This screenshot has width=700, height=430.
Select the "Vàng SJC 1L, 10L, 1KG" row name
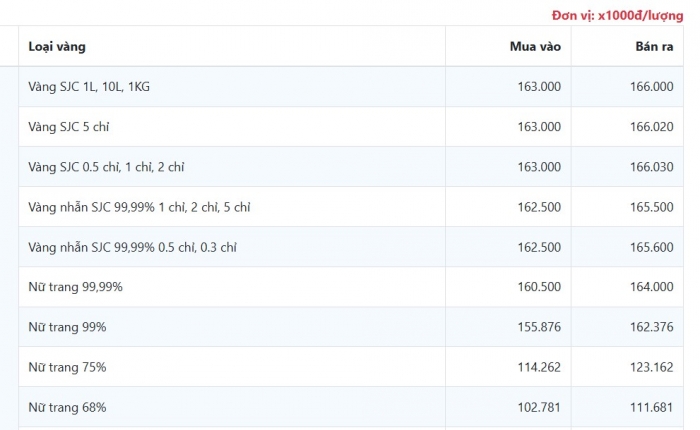[89, 87]
